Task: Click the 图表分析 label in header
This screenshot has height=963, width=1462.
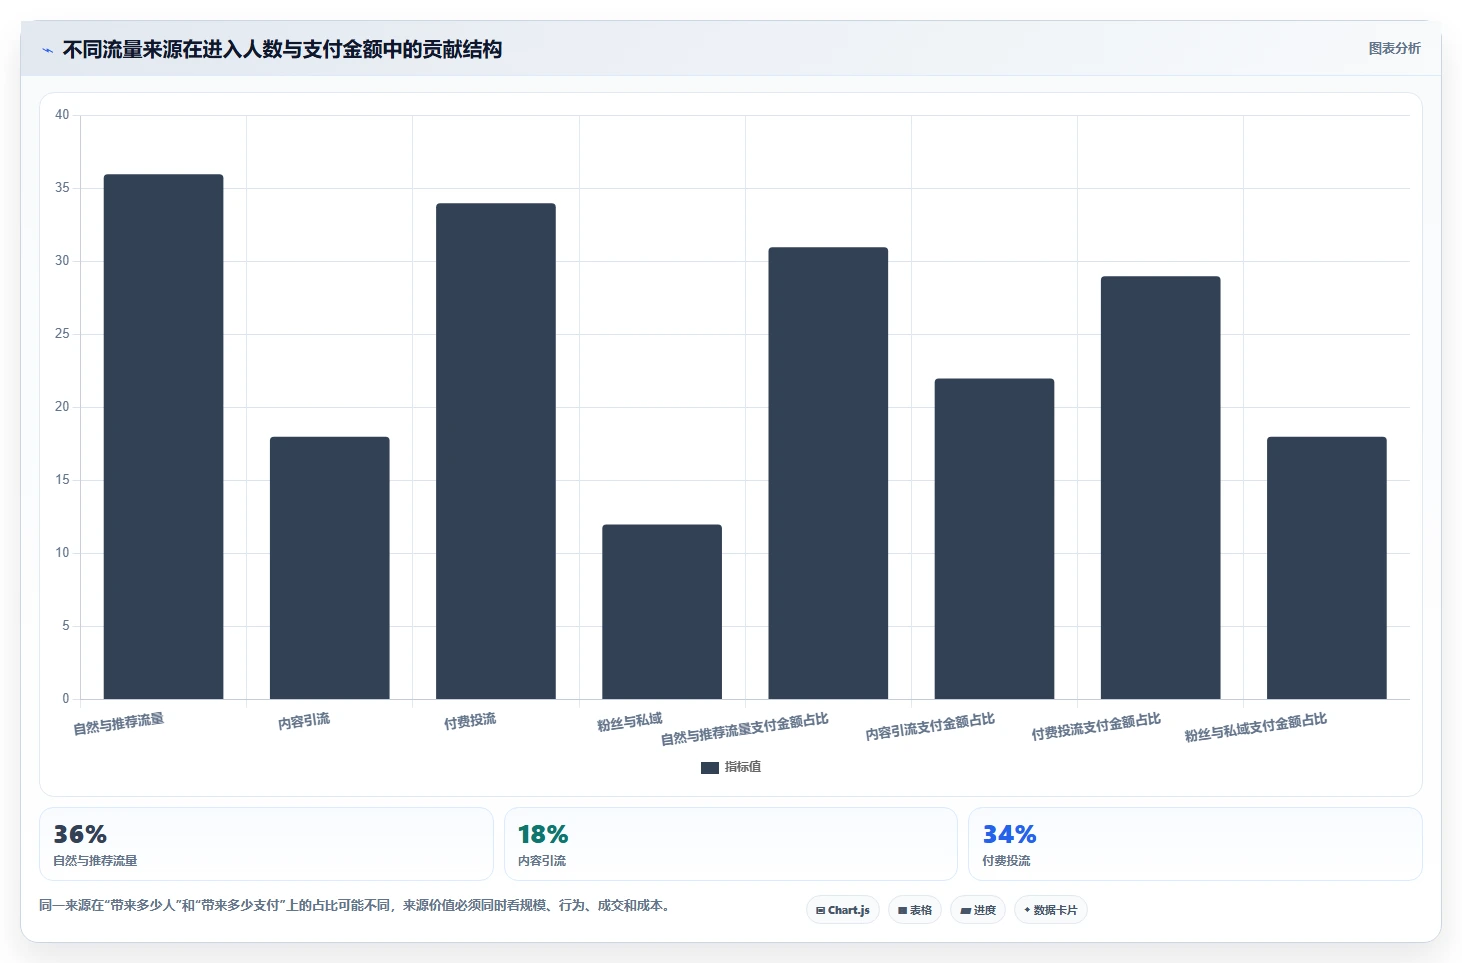Action: tap(1394, 48)
